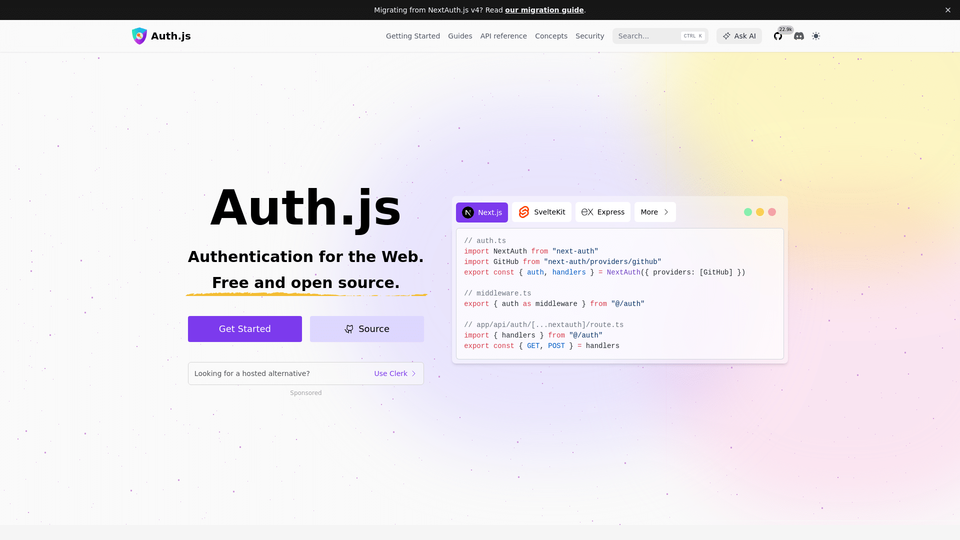Click the sparkle icon in Ask AI

(727, 36)
